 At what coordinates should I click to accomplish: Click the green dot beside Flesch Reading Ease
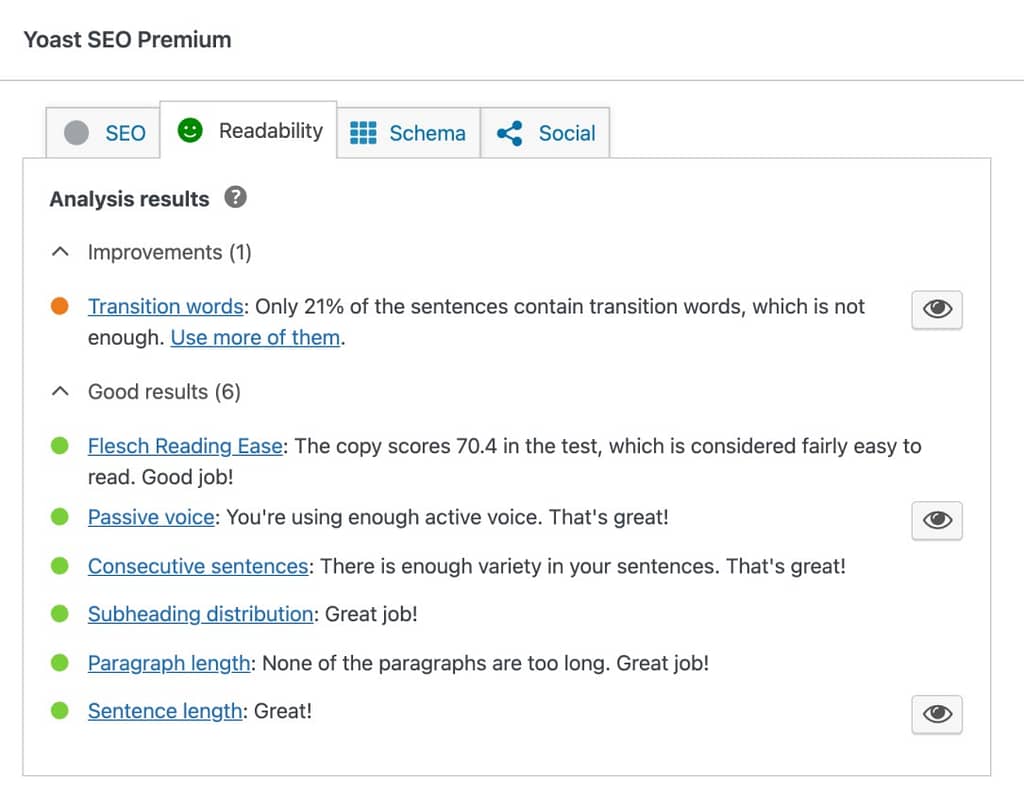[59, 445]
